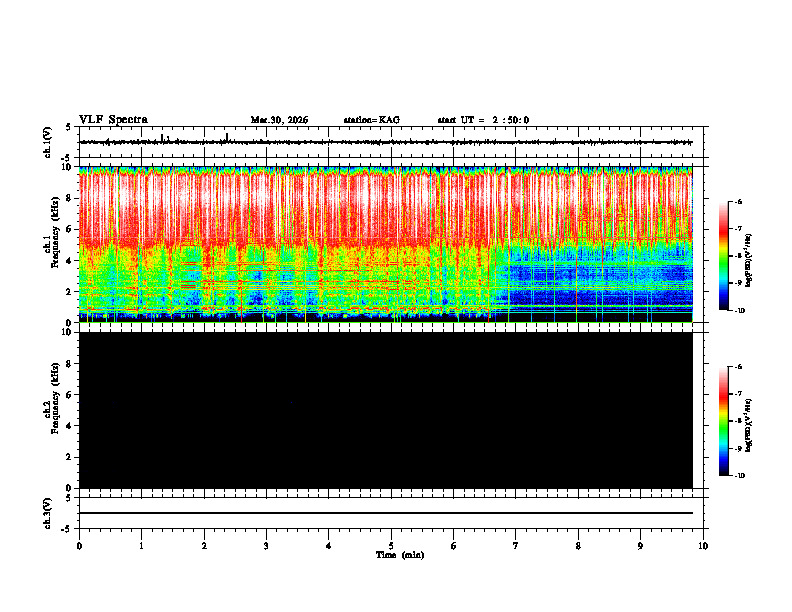Click the "-10" label on ch.1 color scale

pos(738,310)
